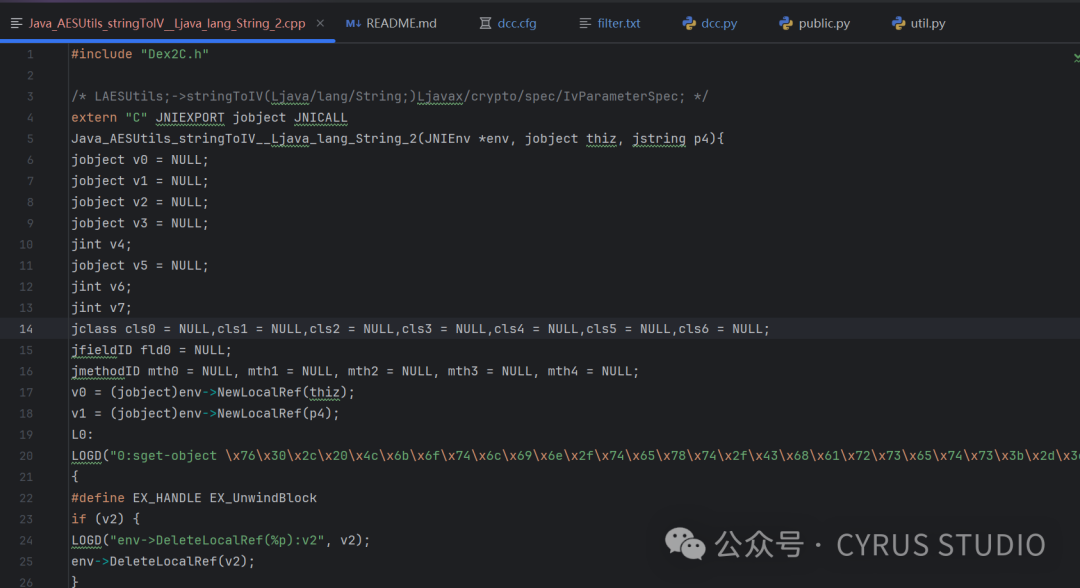Image resolution: width=1080 pixels, height=588 pixels.
Task: Click the file icon on the cpp tab
Action: pos(17,23)
